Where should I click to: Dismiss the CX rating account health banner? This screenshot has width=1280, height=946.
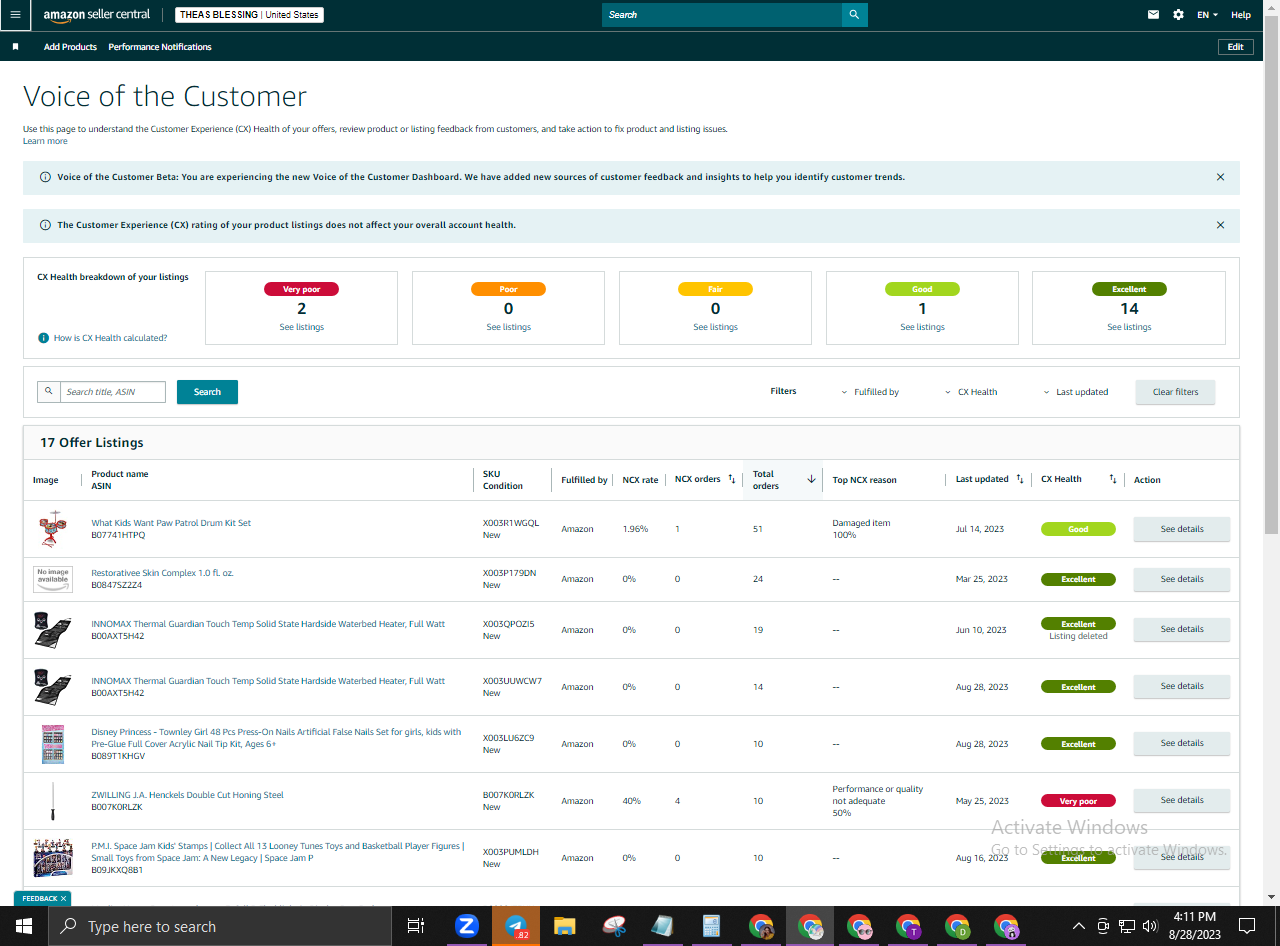(x=1220, y=225)
